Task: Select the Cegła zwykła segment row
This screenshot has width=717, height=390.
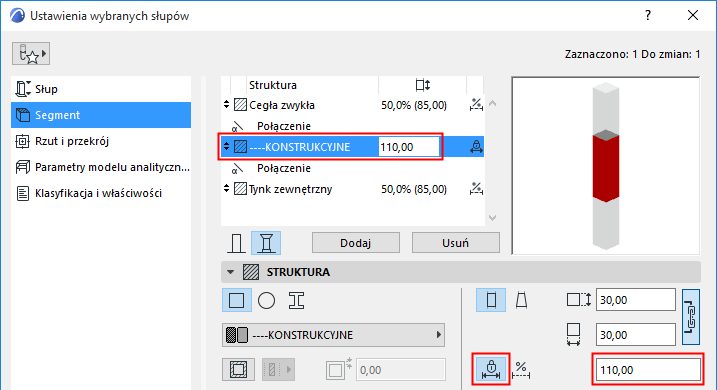Action: pos(352,105)
